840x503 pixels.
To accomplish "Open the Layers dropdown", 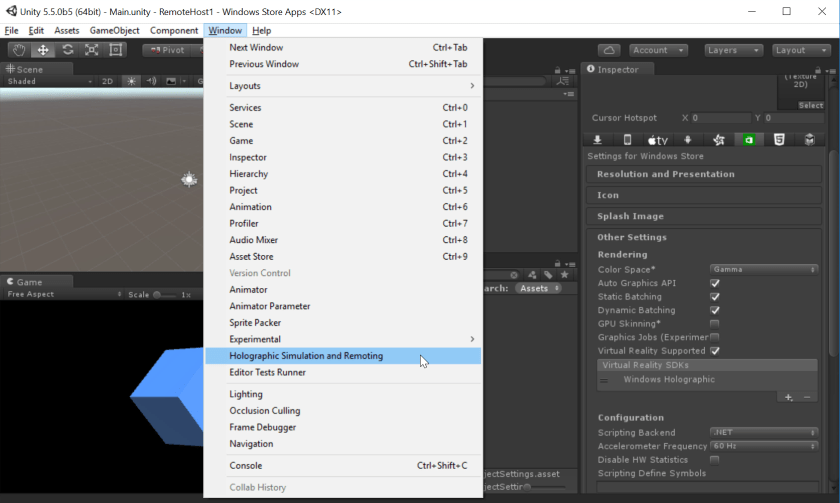I will coord(731,50).
